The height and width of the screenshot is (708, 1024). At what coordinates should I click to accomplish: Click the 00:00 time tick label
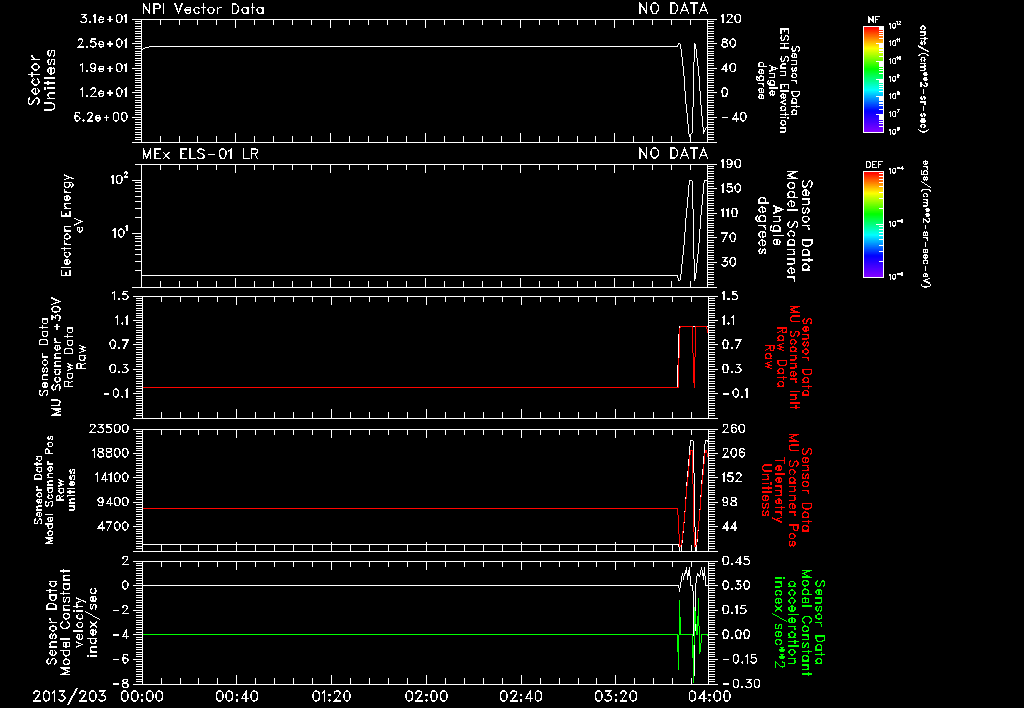pyautogui.click(x=141, y=696)
